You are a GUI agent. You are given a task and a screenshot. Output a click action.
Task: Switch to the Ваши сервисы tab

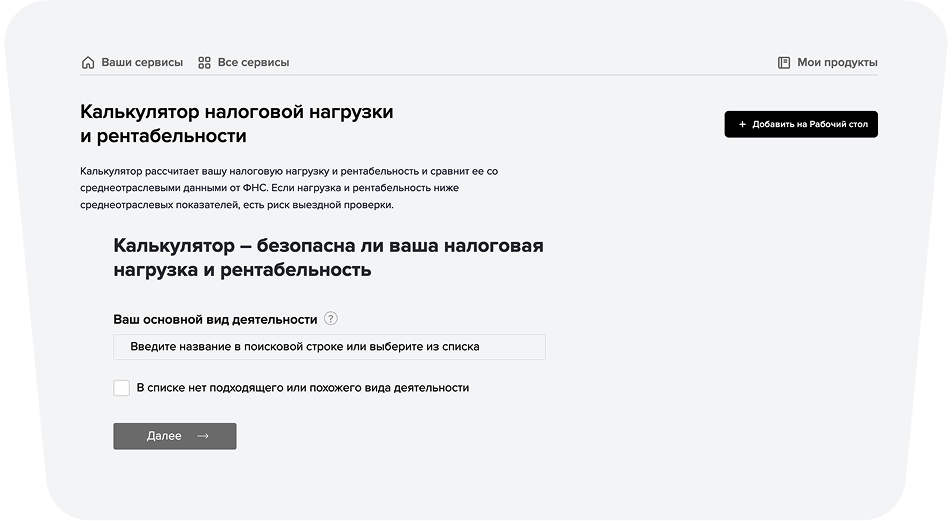pos(132,63)
